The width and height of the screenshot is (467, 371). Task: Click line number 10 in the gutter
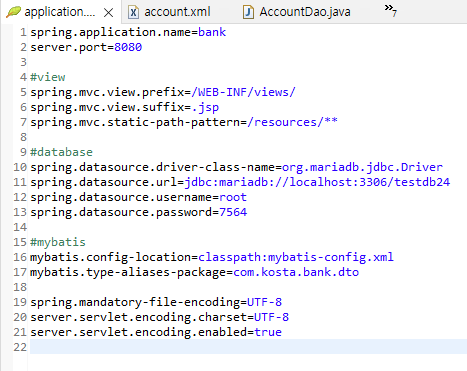pyautogui.click(x=20, y=167)
